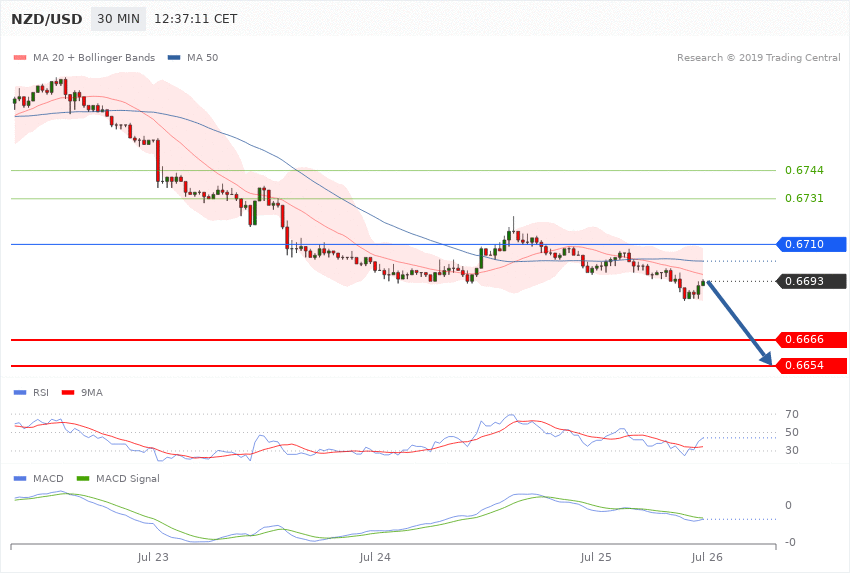The height and width of the screenshot is (576, 850).
Task: Click the MACD Signal green legend swatch
Action: click(x=83, y=478)
